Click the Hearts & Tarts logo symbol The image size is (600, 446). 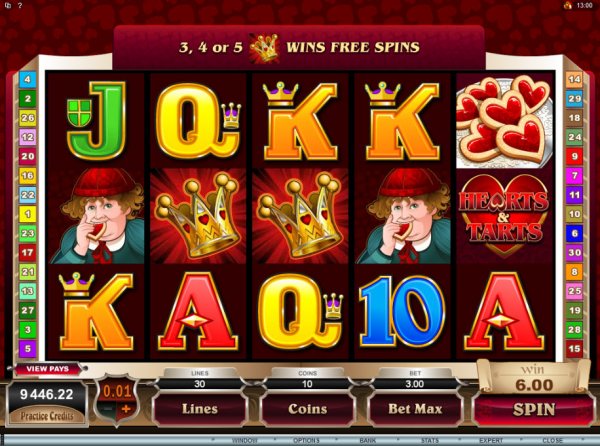click(x=504, y=215)
